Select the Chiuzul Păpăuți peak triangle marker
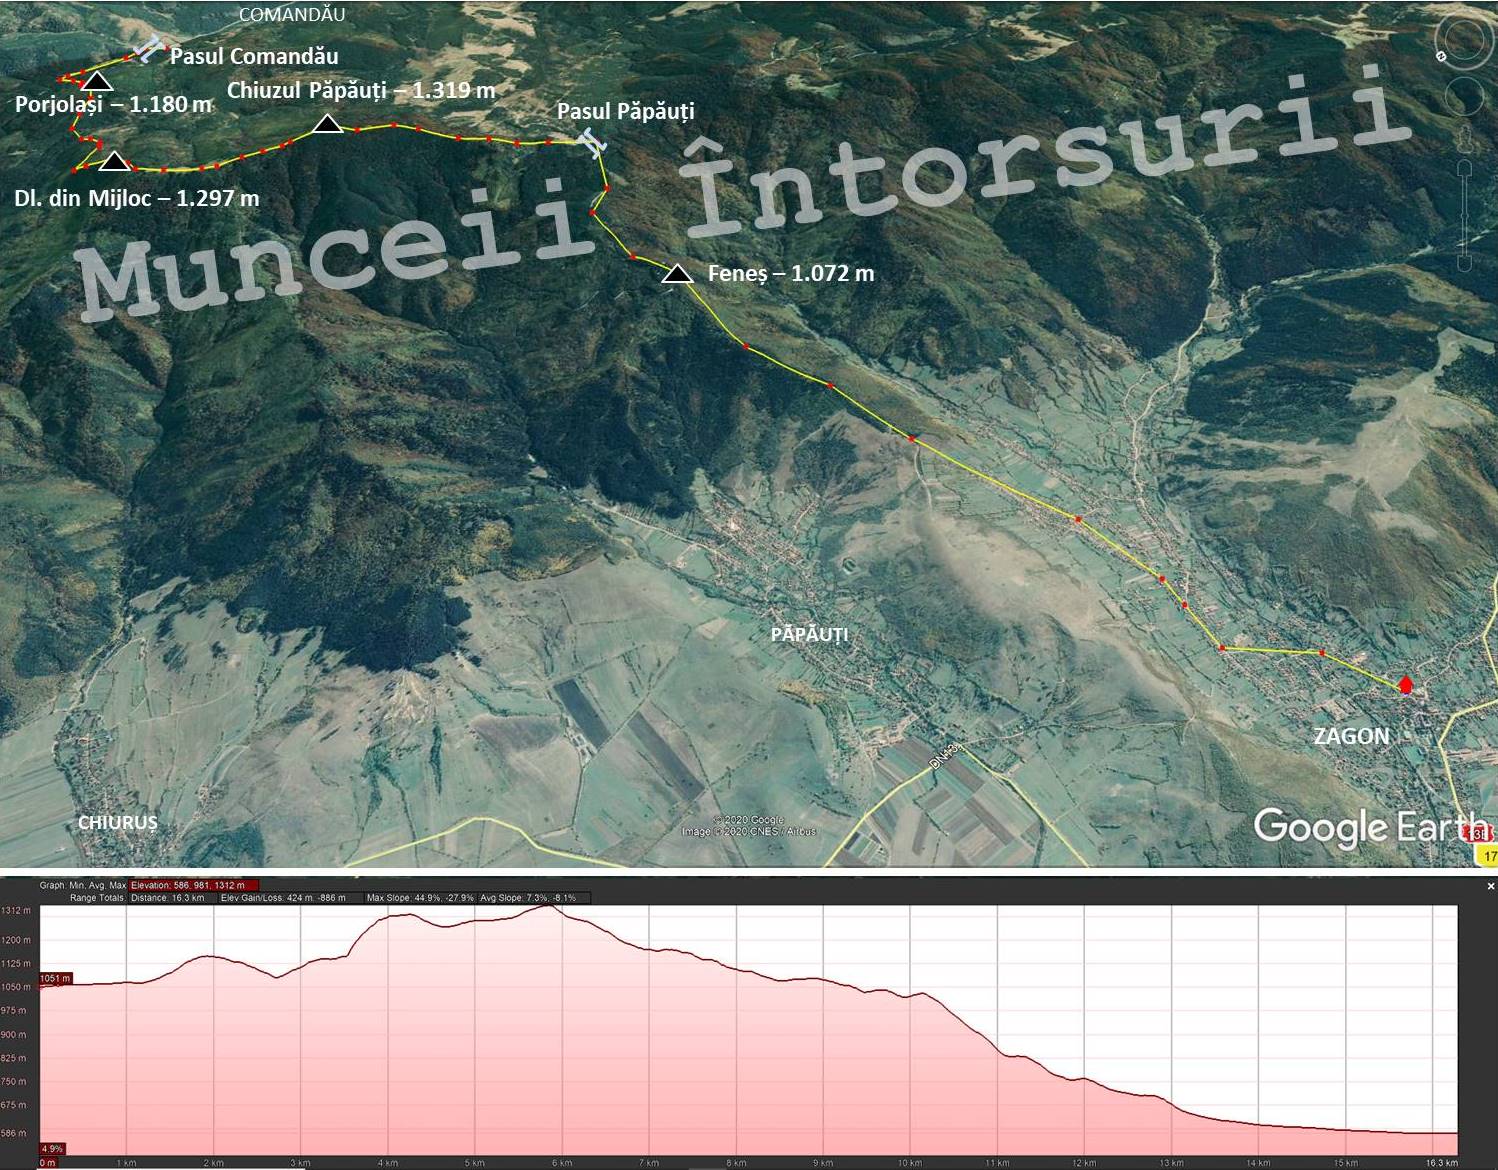 pyautogui.click(x=327, y=124)
